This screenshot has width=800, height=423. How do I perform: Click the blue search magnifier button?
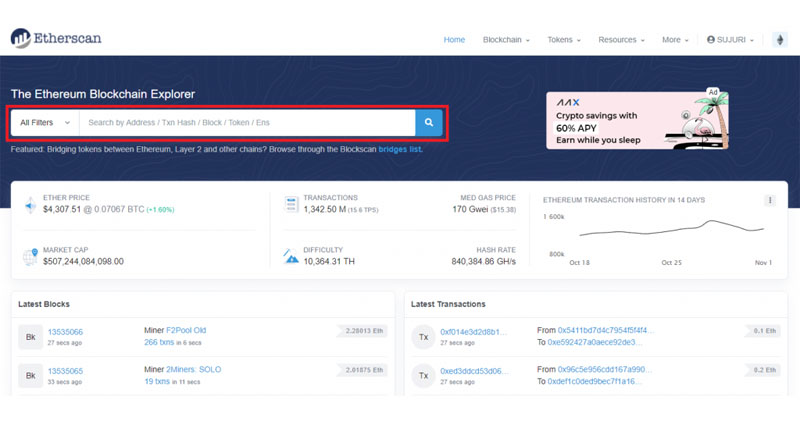point(429,122)
